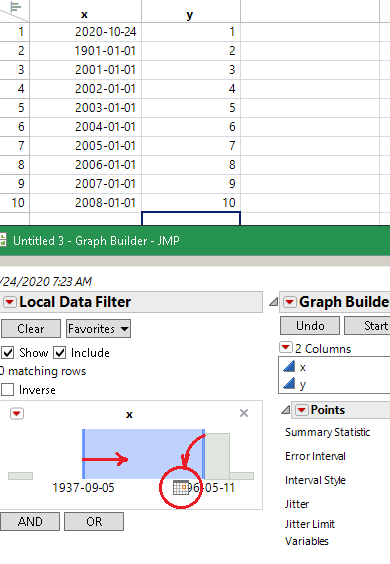Open the Local Data Filter red triangle menu
Viewport: 390px width, 564px height.
pyautogui.click(x=10, y=302)
